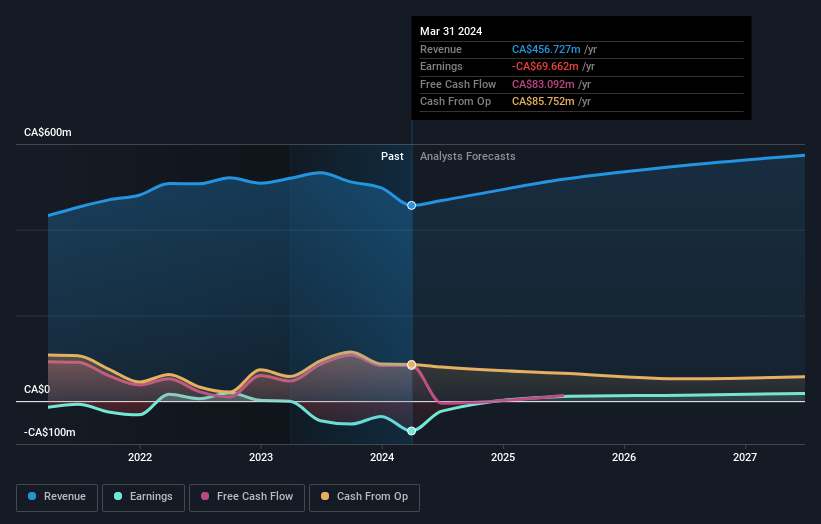Click the Cash From Op label in tooltip

tap(456, 102)
